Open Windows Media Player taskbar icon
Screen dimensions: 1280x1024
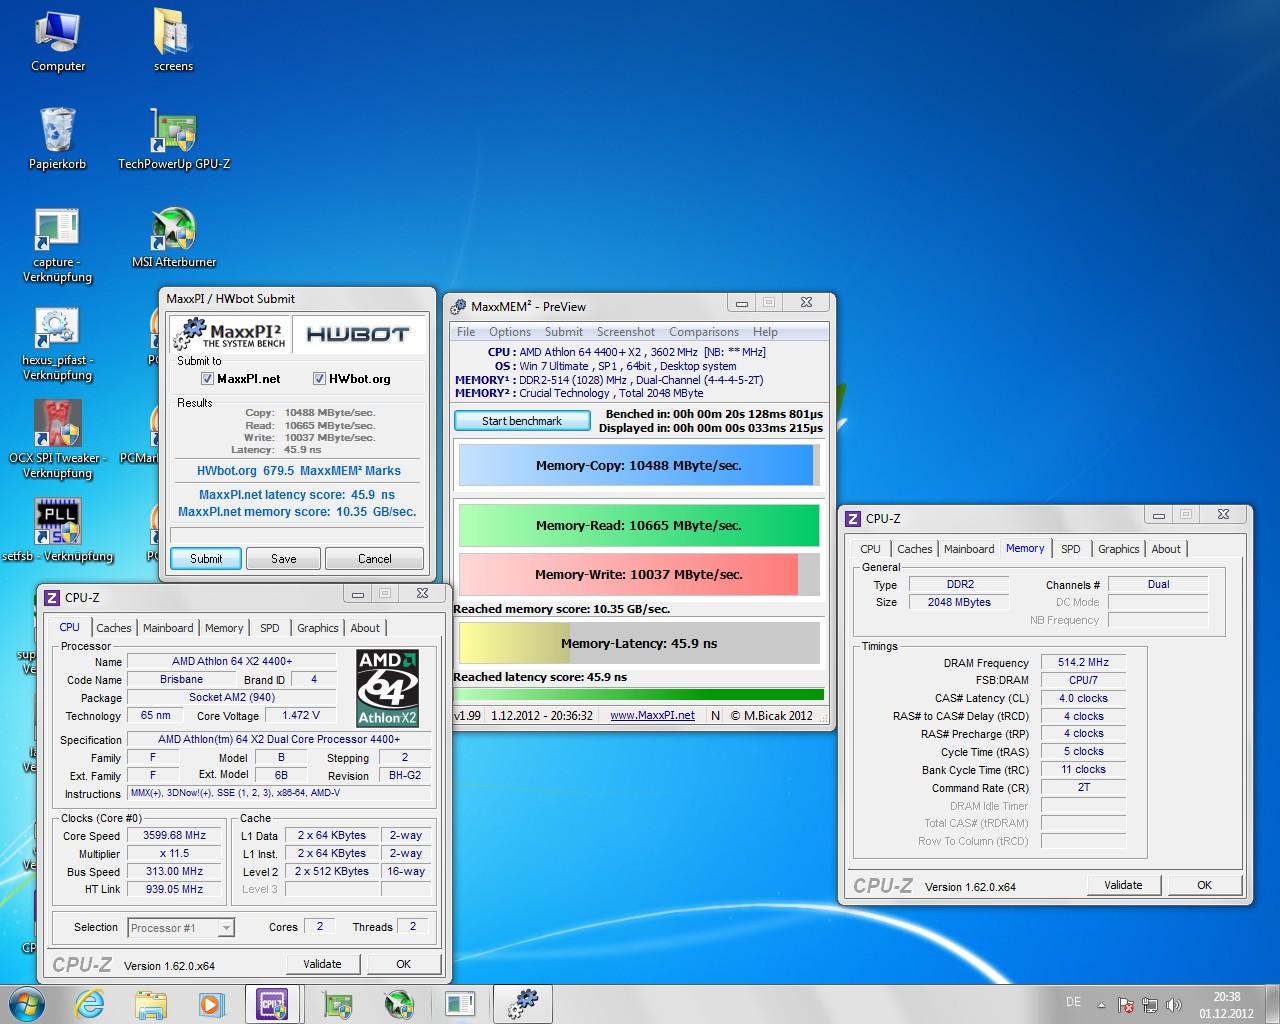click(x=212, y=1004)
